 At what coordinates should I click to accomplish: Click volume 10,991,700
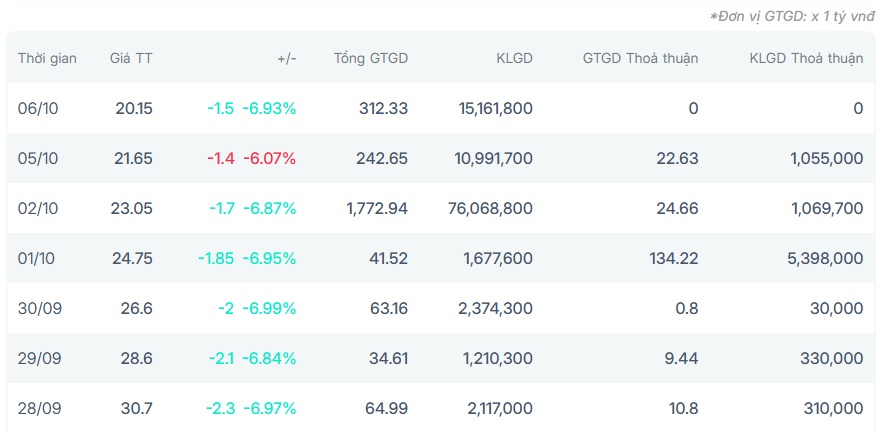494,158
